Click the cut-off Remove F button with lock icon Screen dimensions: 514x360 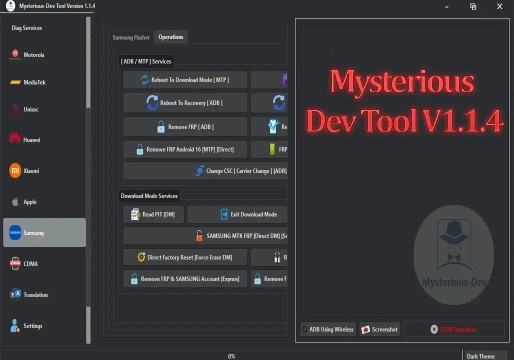(269, 279)
